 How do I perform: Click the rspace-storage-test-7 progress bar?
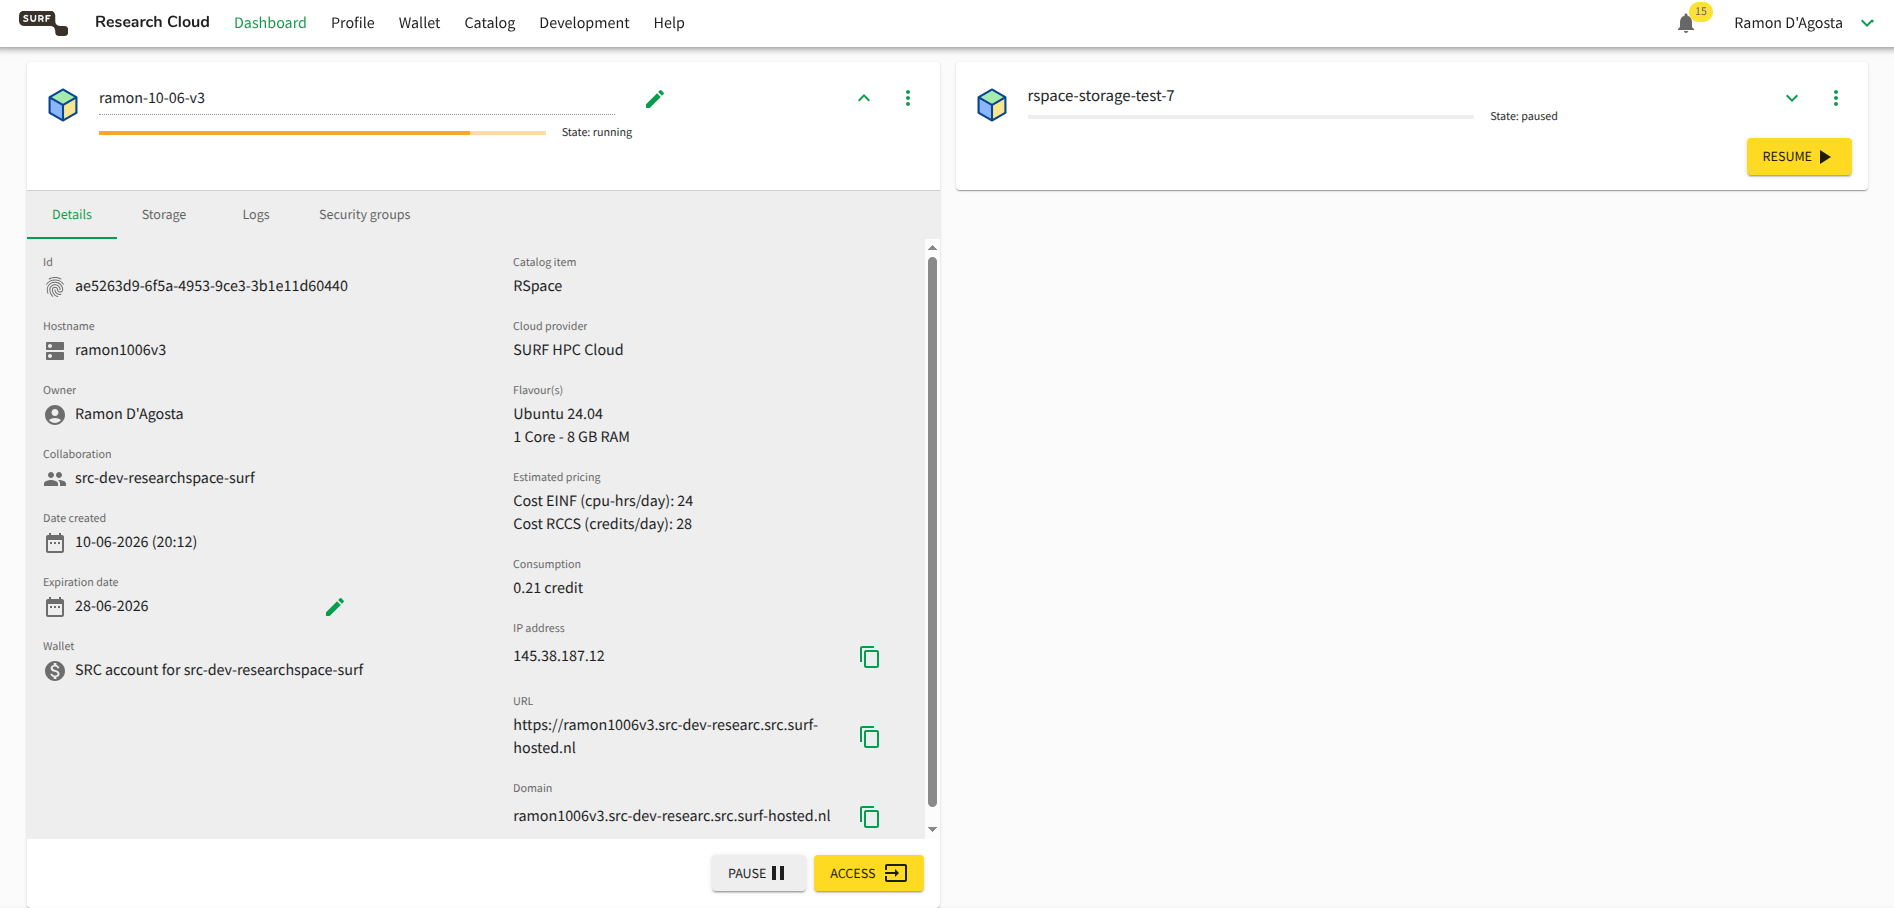coord(1250,117)
